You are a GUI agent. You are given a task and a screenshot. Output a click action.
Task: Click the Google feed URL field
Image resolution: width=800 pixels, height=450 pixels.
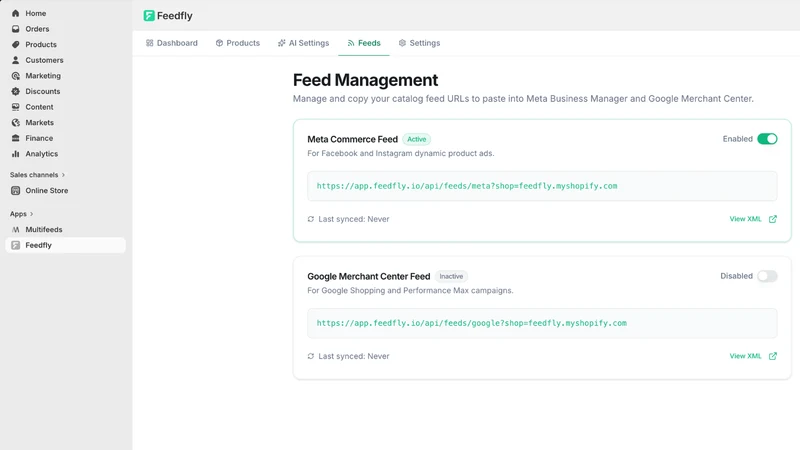tap(542, 323)
